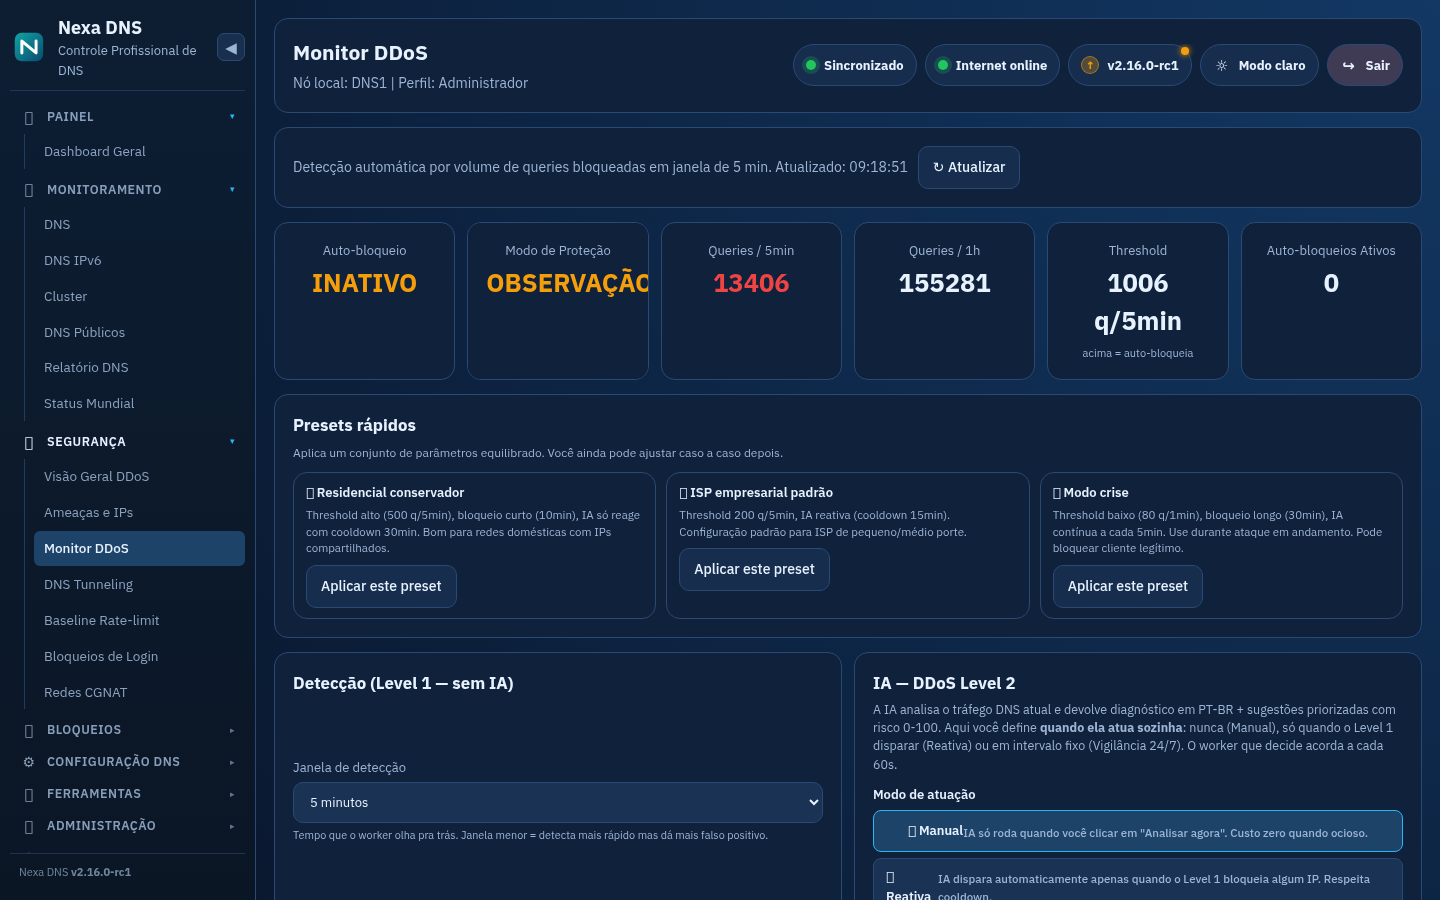Screen dimensions: 1440x900
Task: Click the Auto-bloqueio INATIVO status
Action: click(364, 283)
